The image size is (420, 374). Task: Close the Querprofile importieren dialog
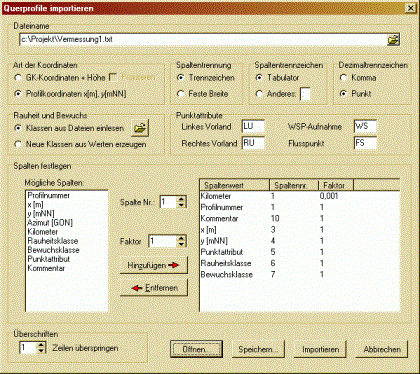tap(411, 8)
